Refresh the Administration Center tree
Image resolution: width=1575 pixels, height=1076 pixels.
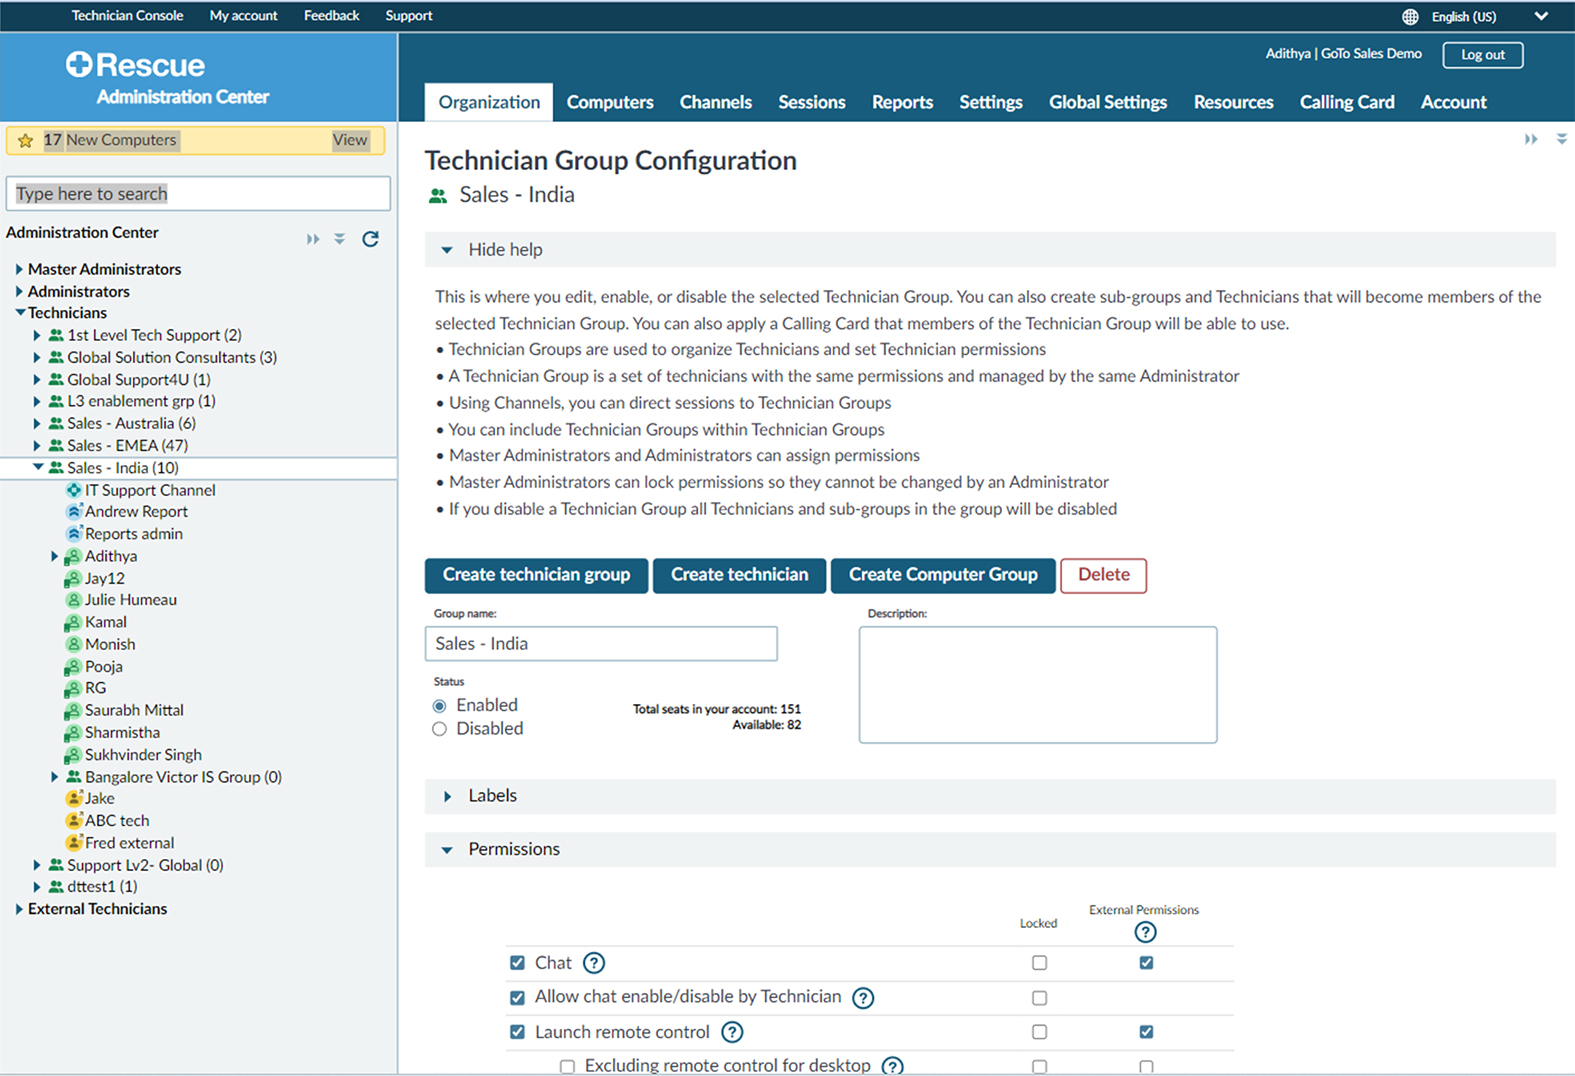click(370, 239)
